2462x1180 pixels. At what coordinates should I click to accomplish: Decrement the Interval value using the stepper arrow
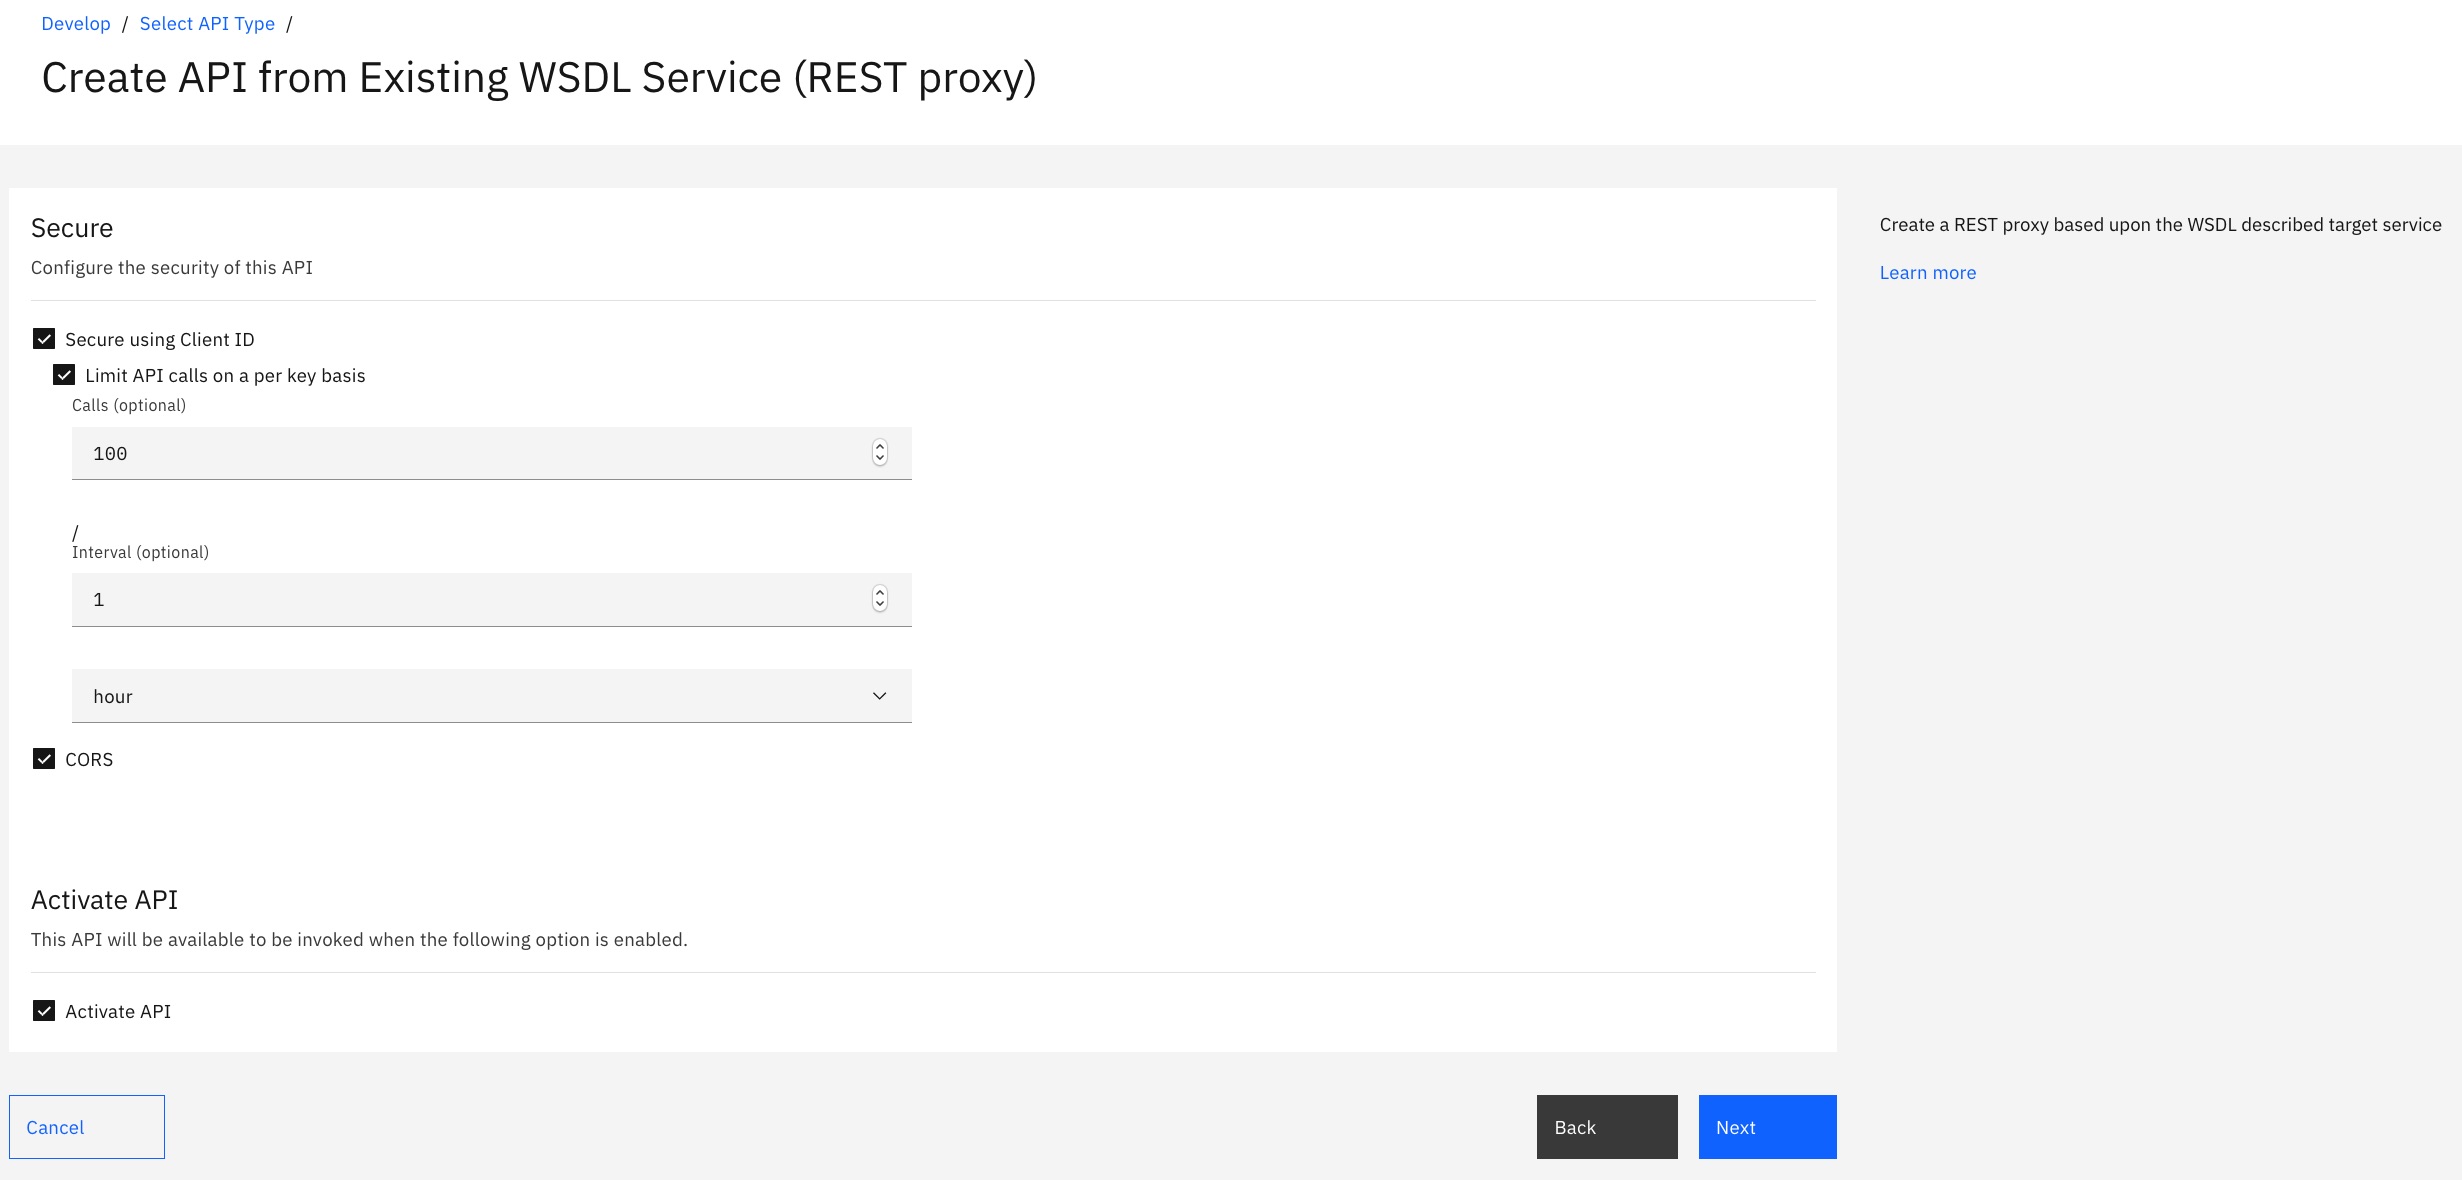pyautogui.click(x=879, y=605)
